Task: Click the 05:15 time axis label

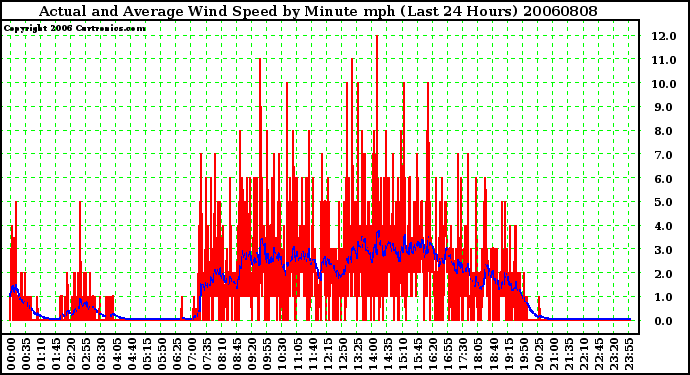Action: click(146, 354)
